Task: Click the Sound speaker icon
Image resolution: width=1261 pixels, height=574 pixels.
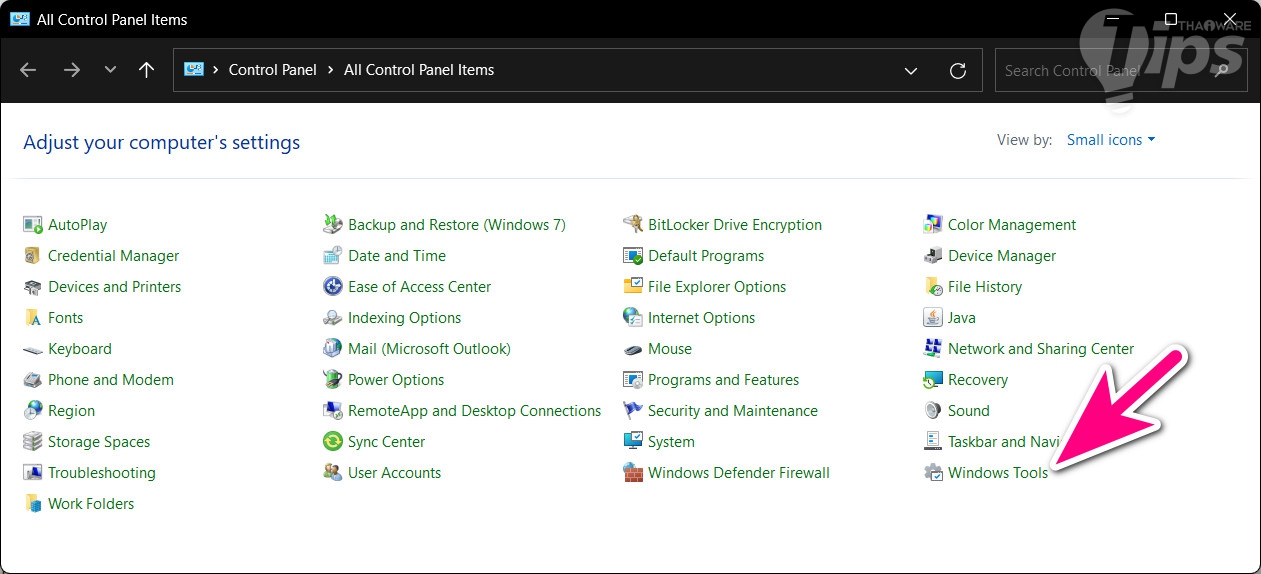Action: [932, 411]
